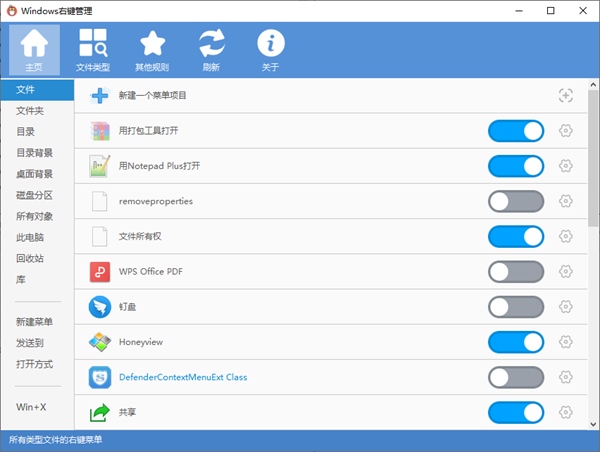600x452 pixels.
Task: Select 桌面背景 in the sidebar
Action: 38,174
